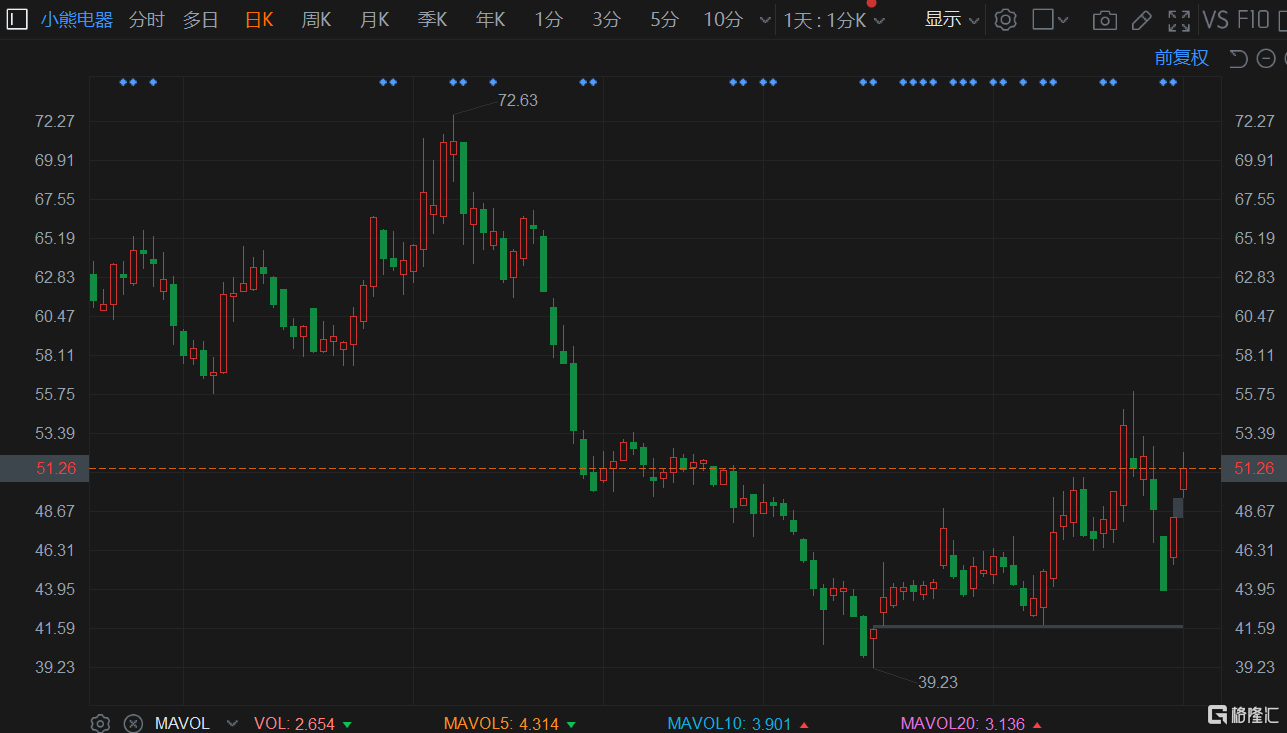Screen dimensions: 1287x733
Task: Click the 51.26 current price marker
Action: pyautogui.click(x=43, y=468)
